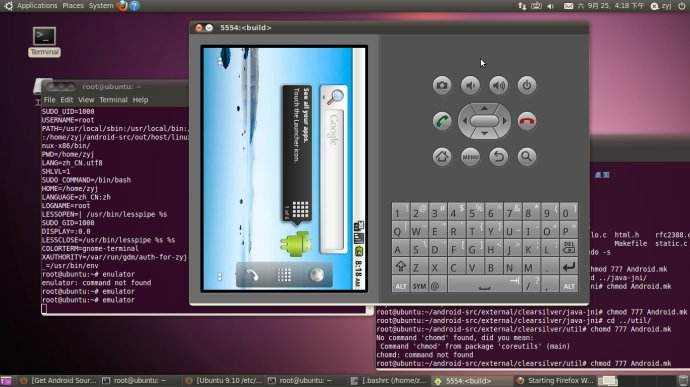This screenshot has height=387, width=690.
Task: Click the Enter key on emulator keyboard
Action: click(569, 267)
